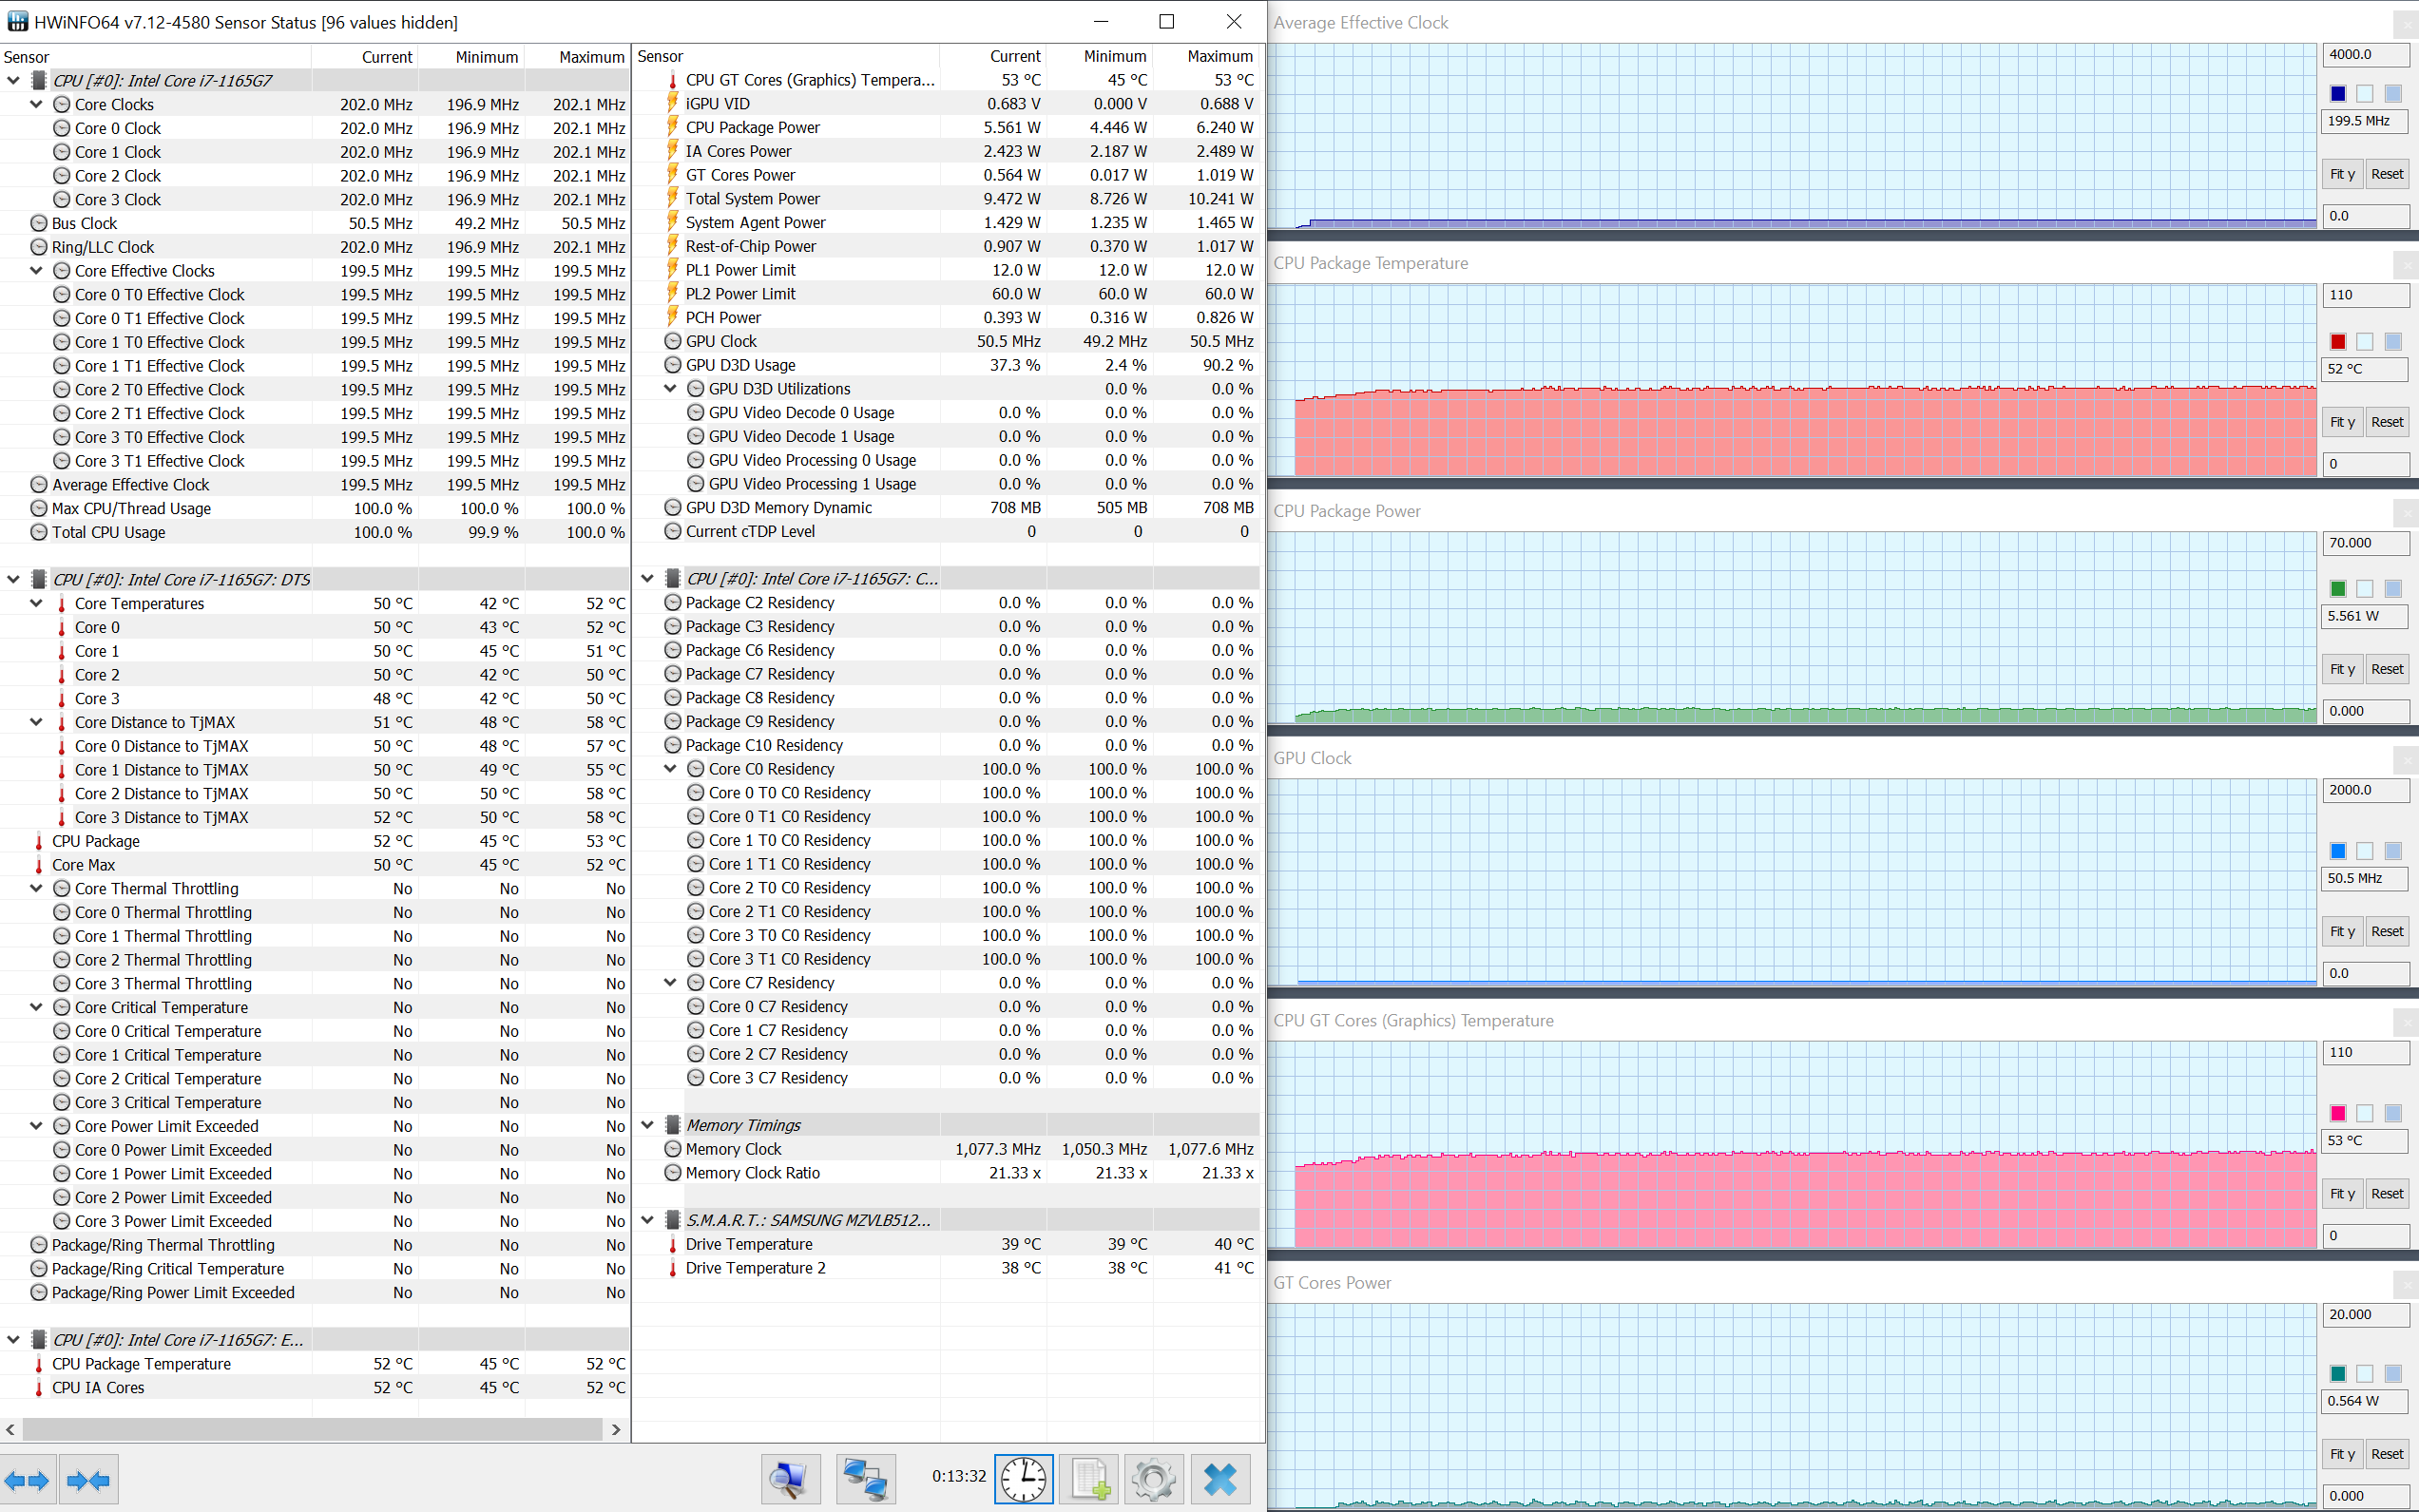Open sensor settings gear icon
The image size is (2419, 1512).
pos(1154,1480)
